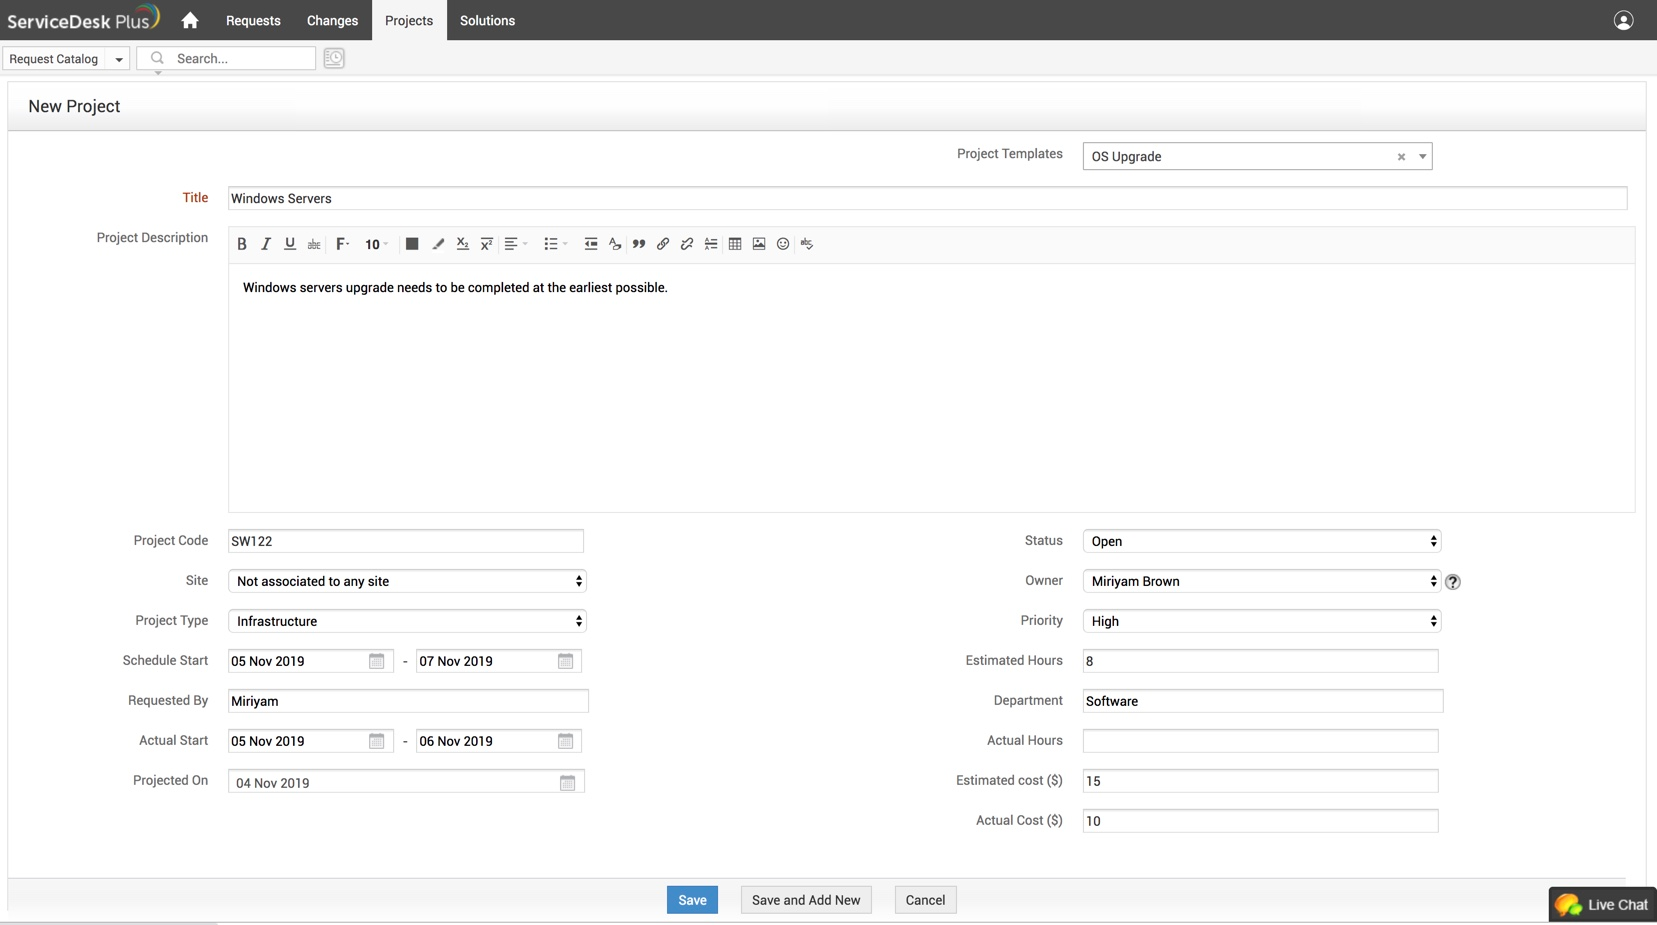Switch to the Requests tab
1657x925 pixels.
coord(253,20)
